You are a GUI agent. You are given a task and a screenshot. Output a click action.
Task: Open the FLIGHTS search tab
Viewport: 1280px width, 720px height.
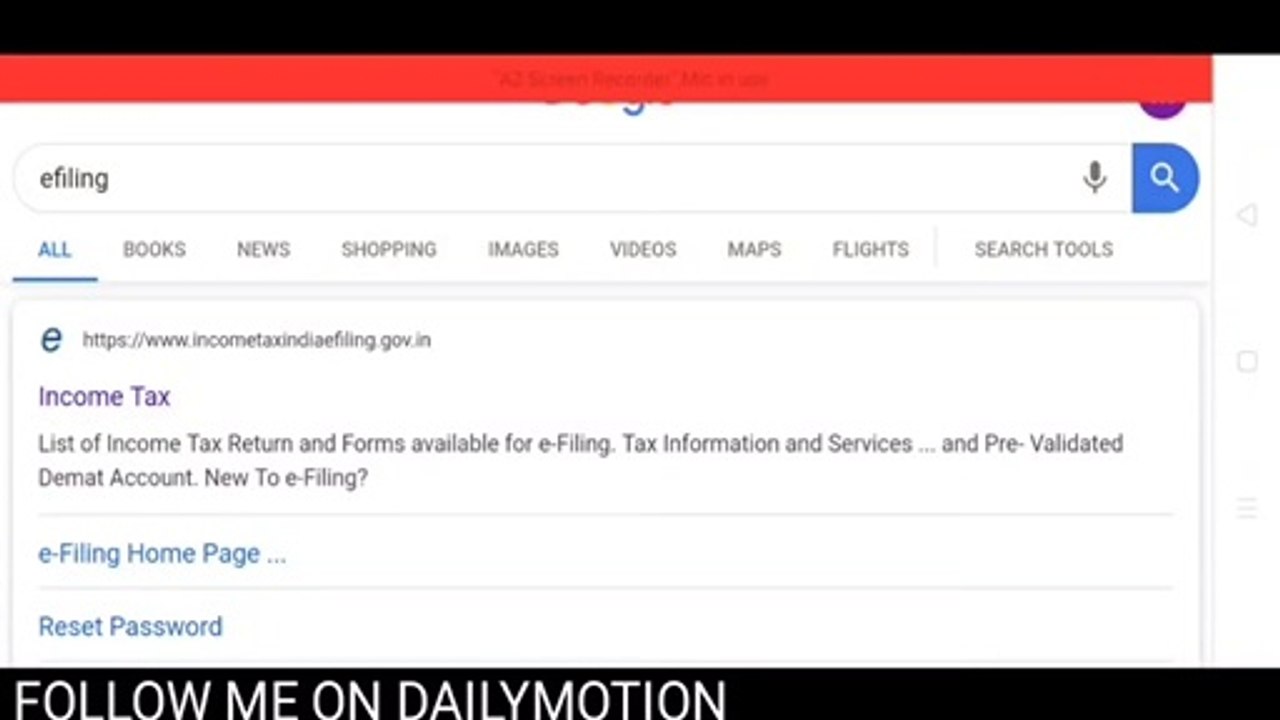870,250
